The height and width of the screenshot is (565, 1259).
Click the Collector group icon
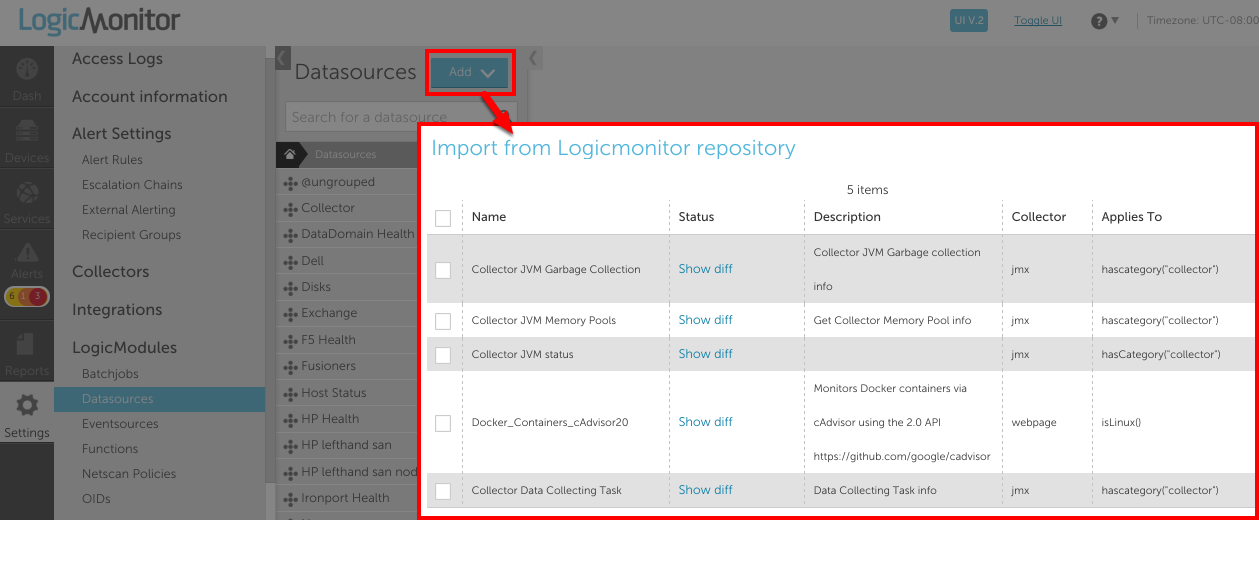291,209
